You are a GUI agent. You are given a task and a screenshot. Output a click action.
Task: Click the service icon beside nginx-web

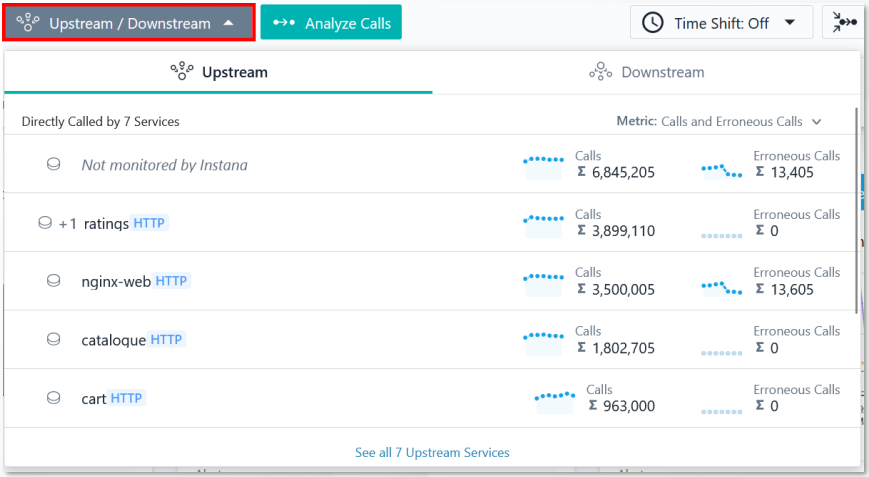(x=53, y=281)
